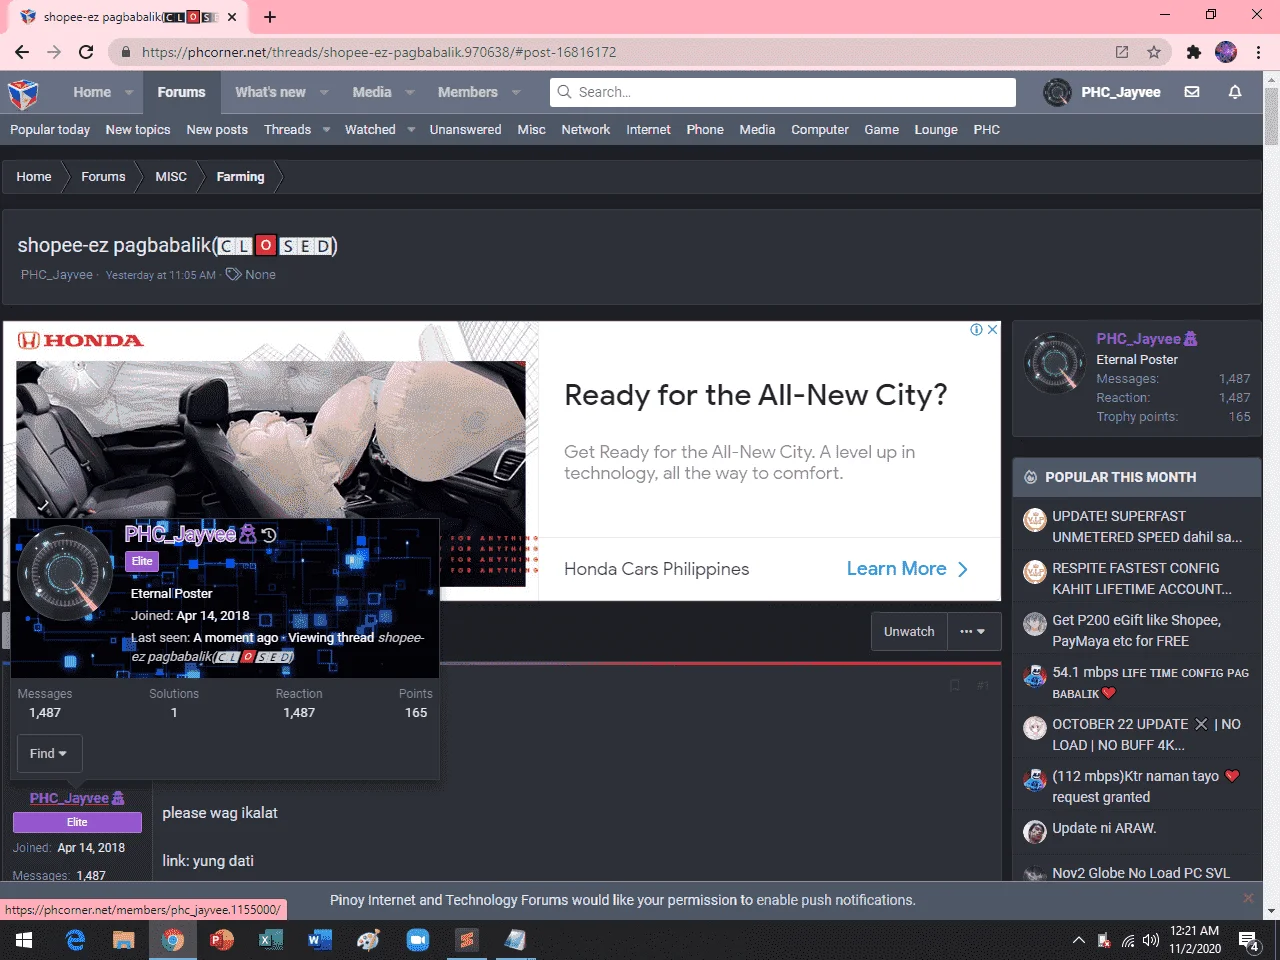Open the alerts bell icon

1235,92
